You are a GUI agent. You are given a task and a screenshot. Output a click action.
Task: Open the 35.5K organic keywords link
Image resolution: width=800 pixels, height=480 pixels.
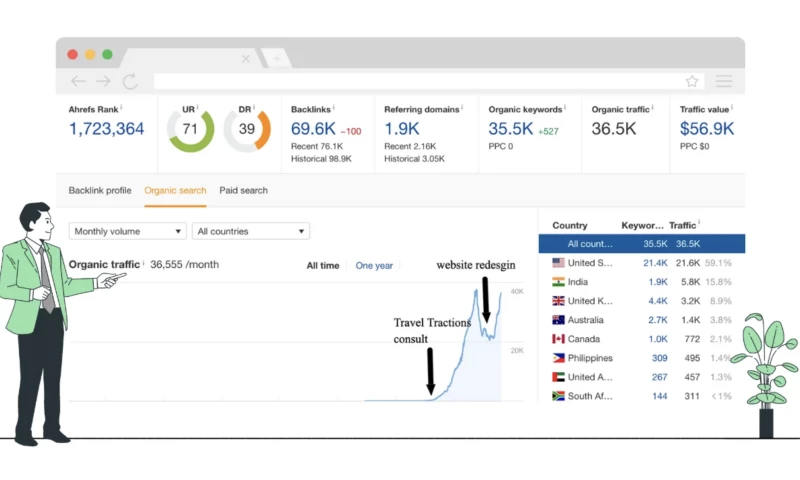(x=510, y=129)
